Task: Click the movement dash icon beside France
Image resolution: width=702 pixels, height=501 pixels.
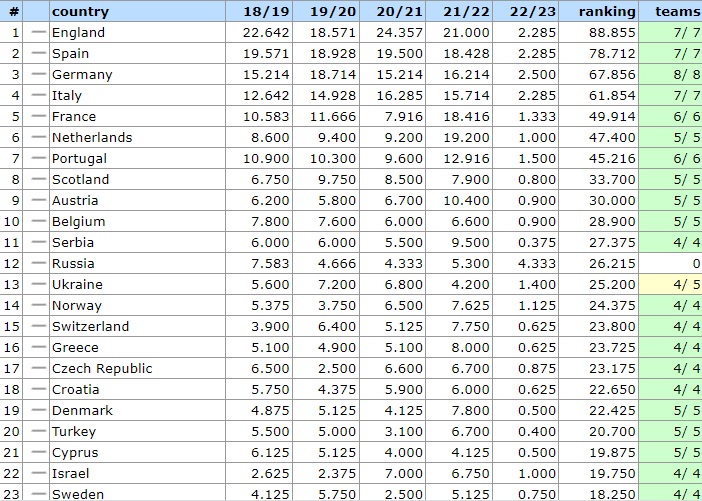Action: tap(39, 117)
